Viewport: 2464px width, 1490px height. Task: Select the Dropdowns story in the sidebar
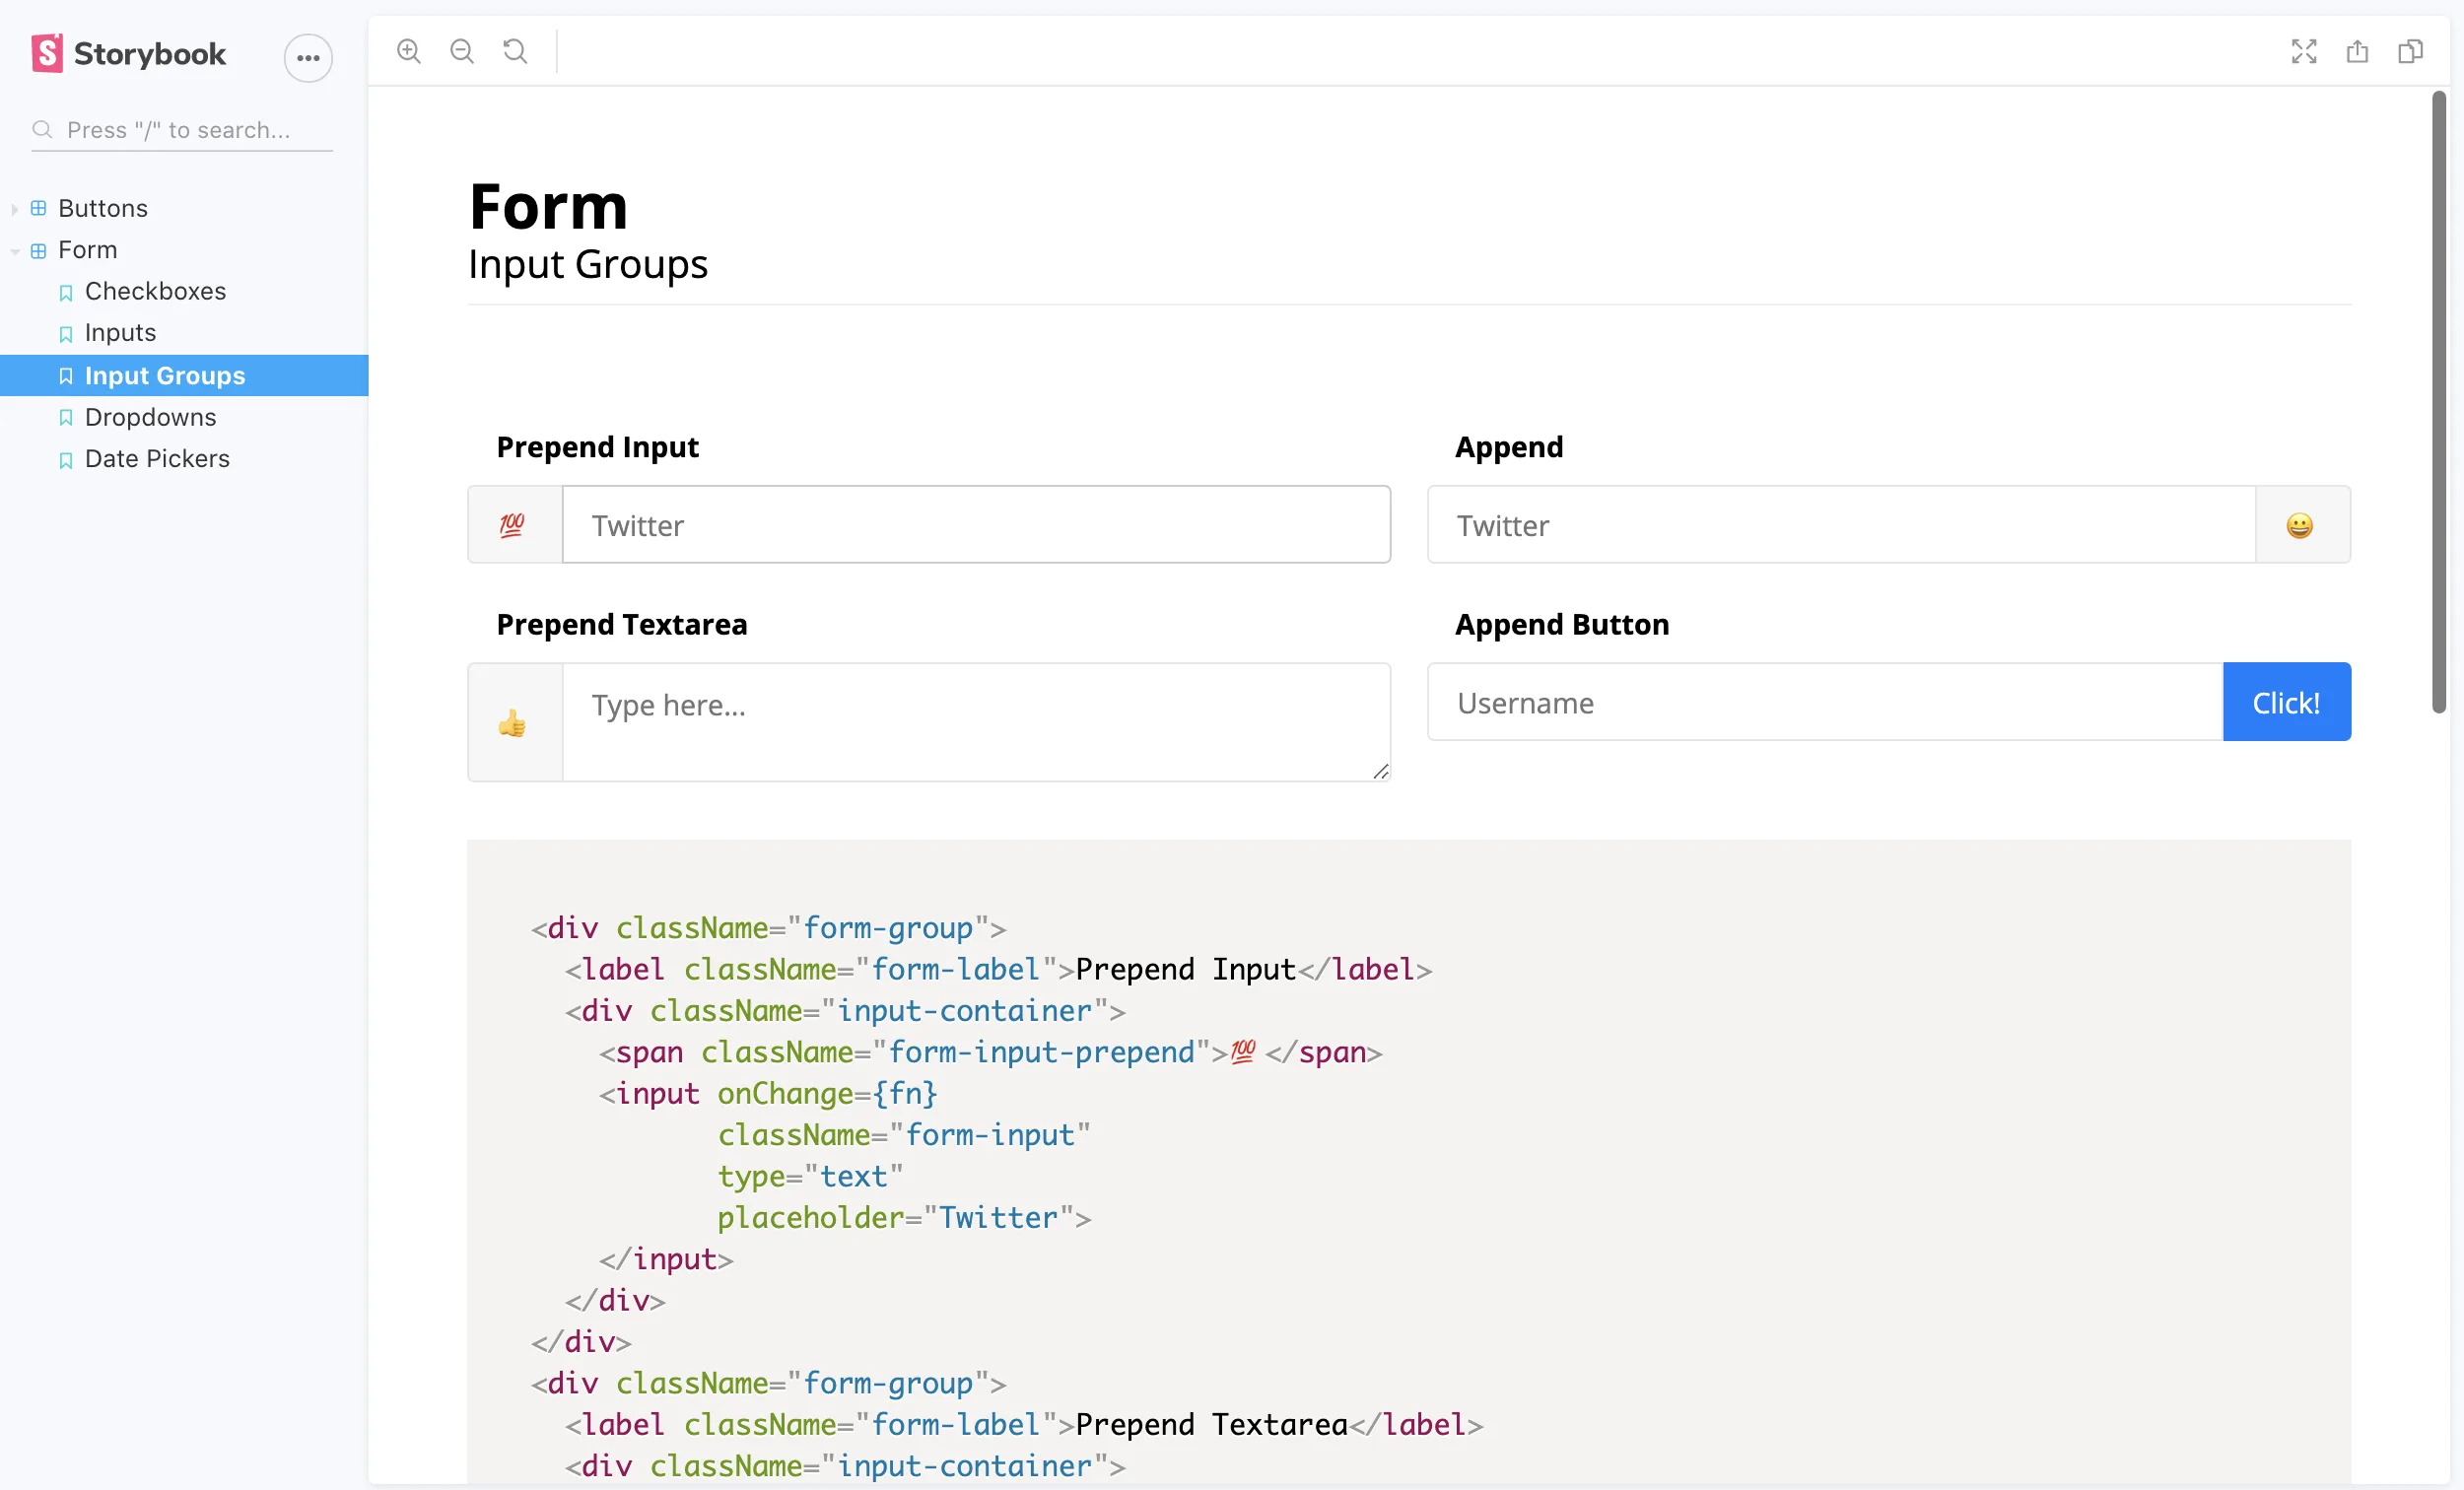150,417
